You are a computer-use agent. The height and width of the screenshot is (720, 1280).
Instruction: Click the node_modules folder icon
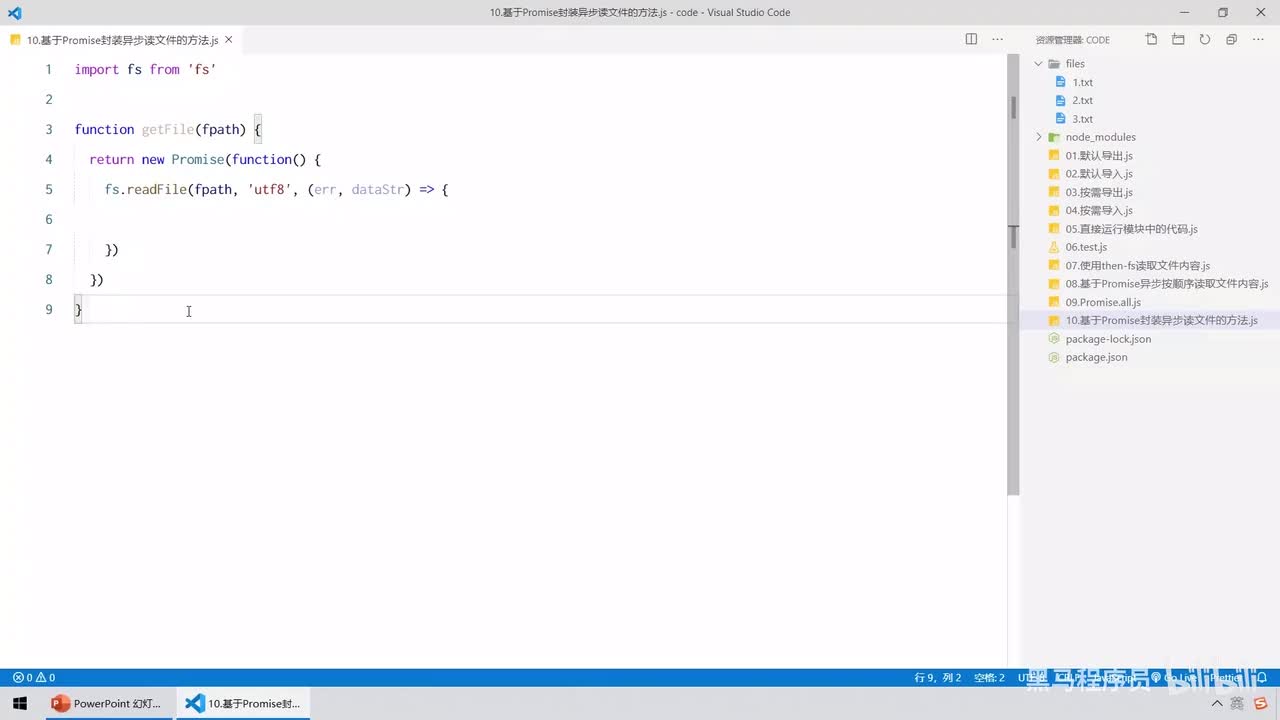coord(1054,137)
